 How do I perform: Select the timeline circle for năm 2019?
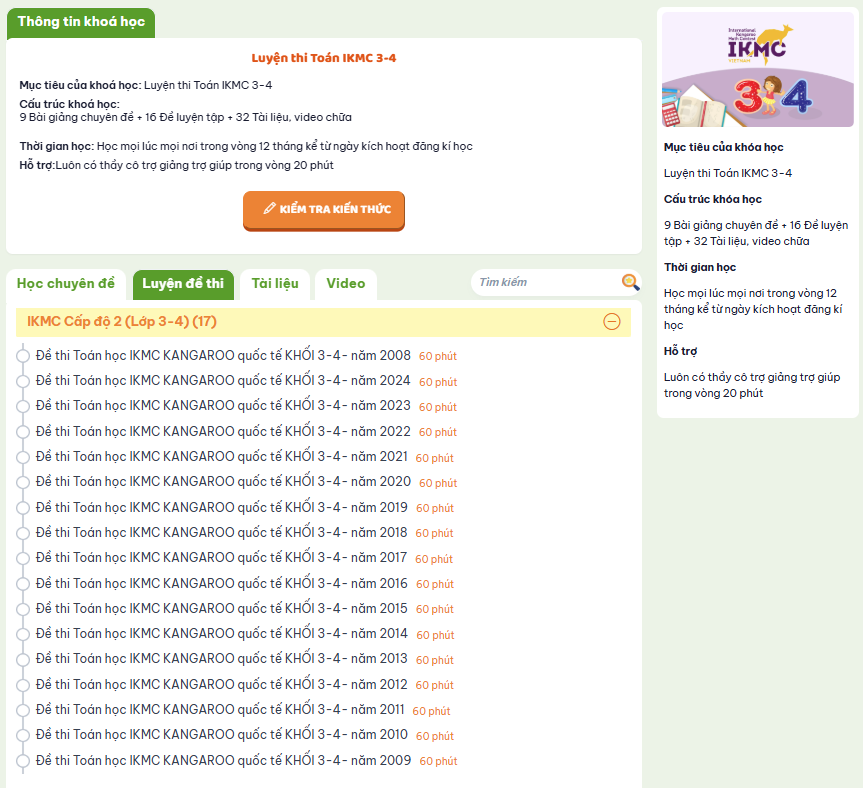23,507
